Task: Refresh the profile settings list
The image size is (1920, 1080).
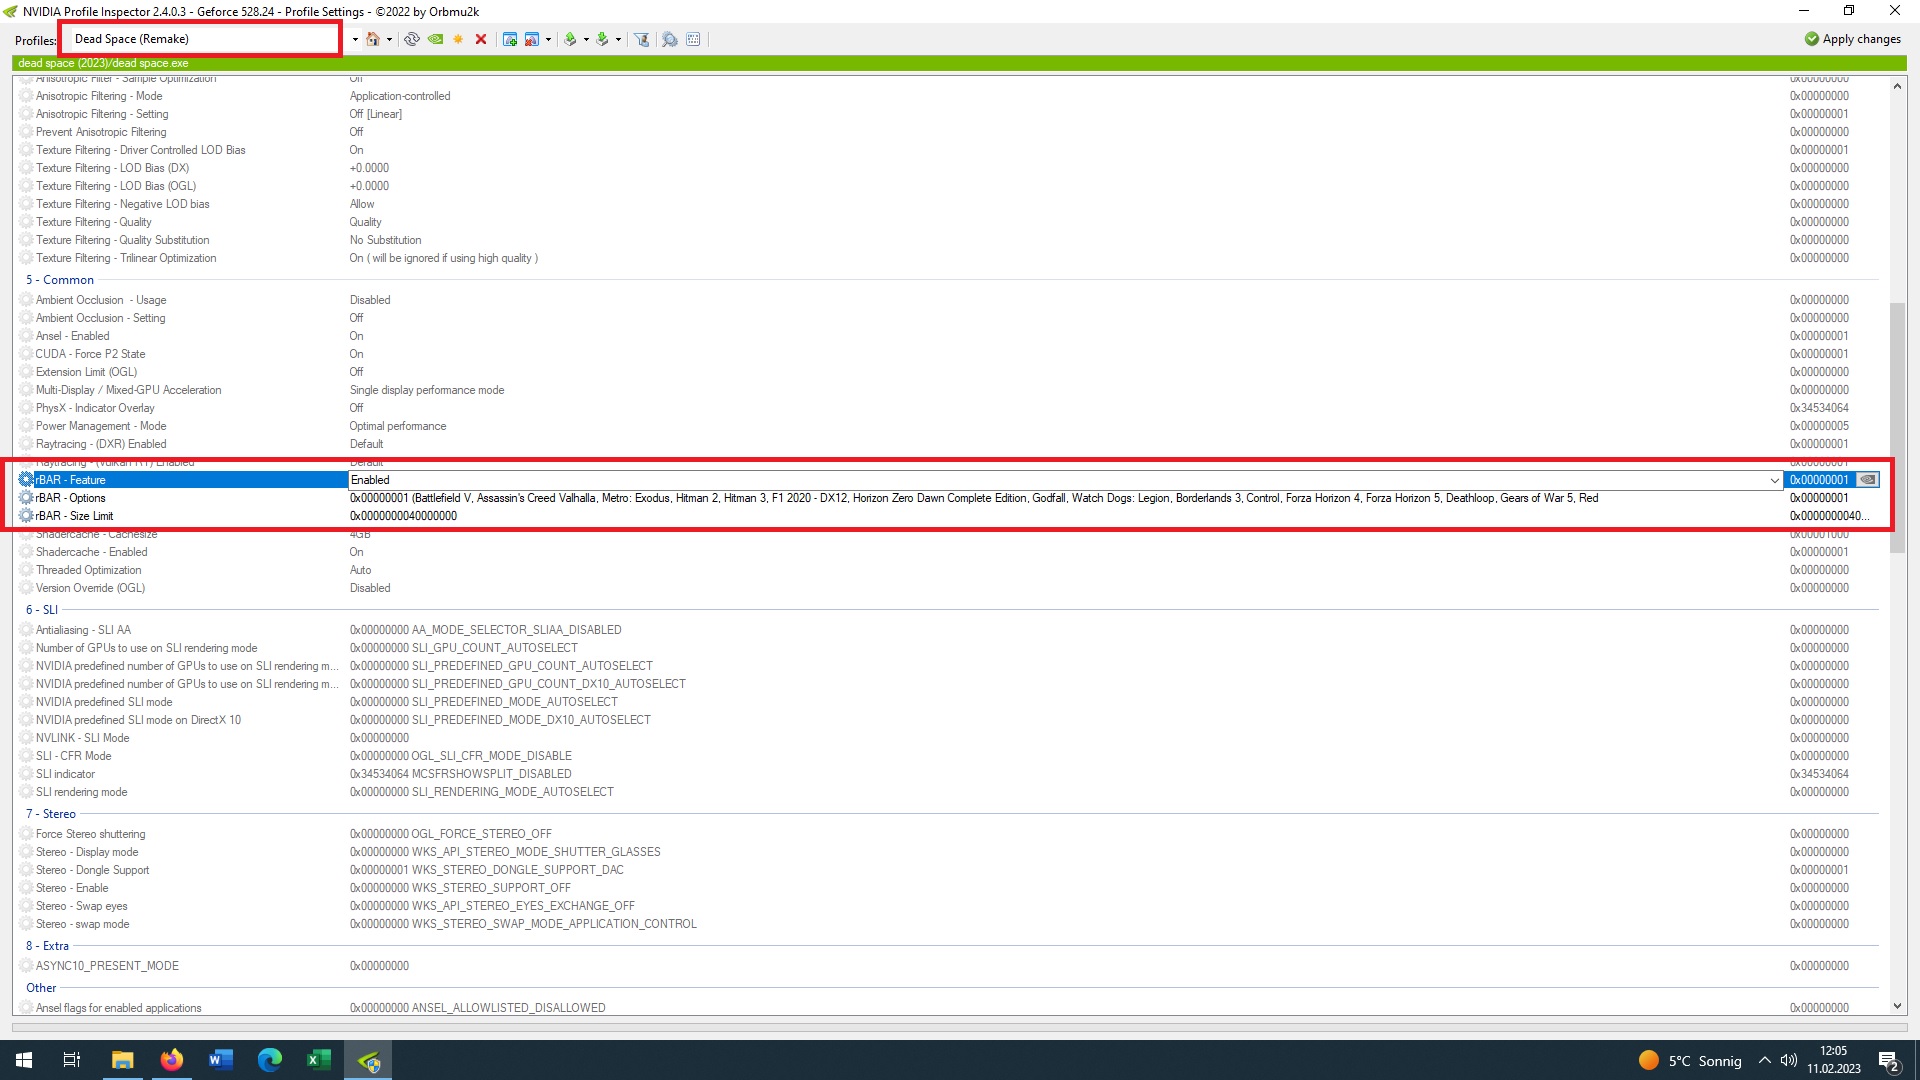Action: [x=411, y=39]
